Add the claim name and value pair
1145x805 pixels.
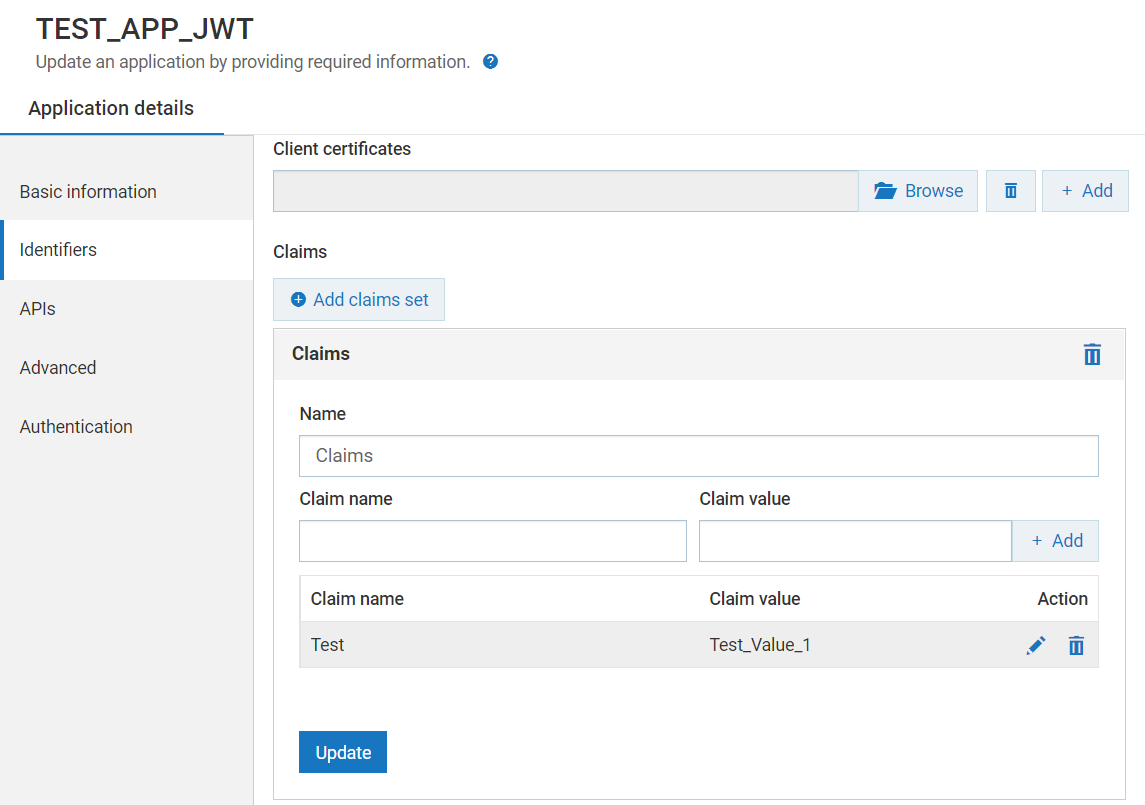point(1056,541)
